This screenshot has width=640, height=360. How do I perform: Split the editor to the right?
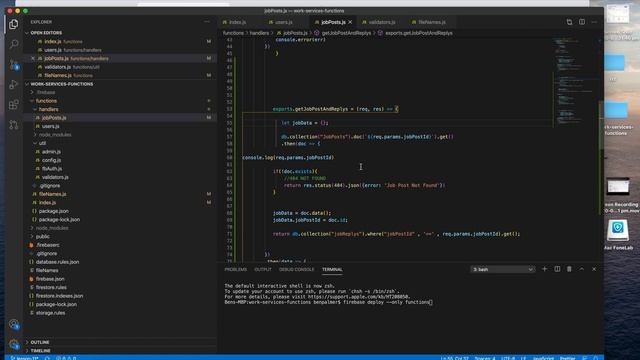[x=582, y=22]
